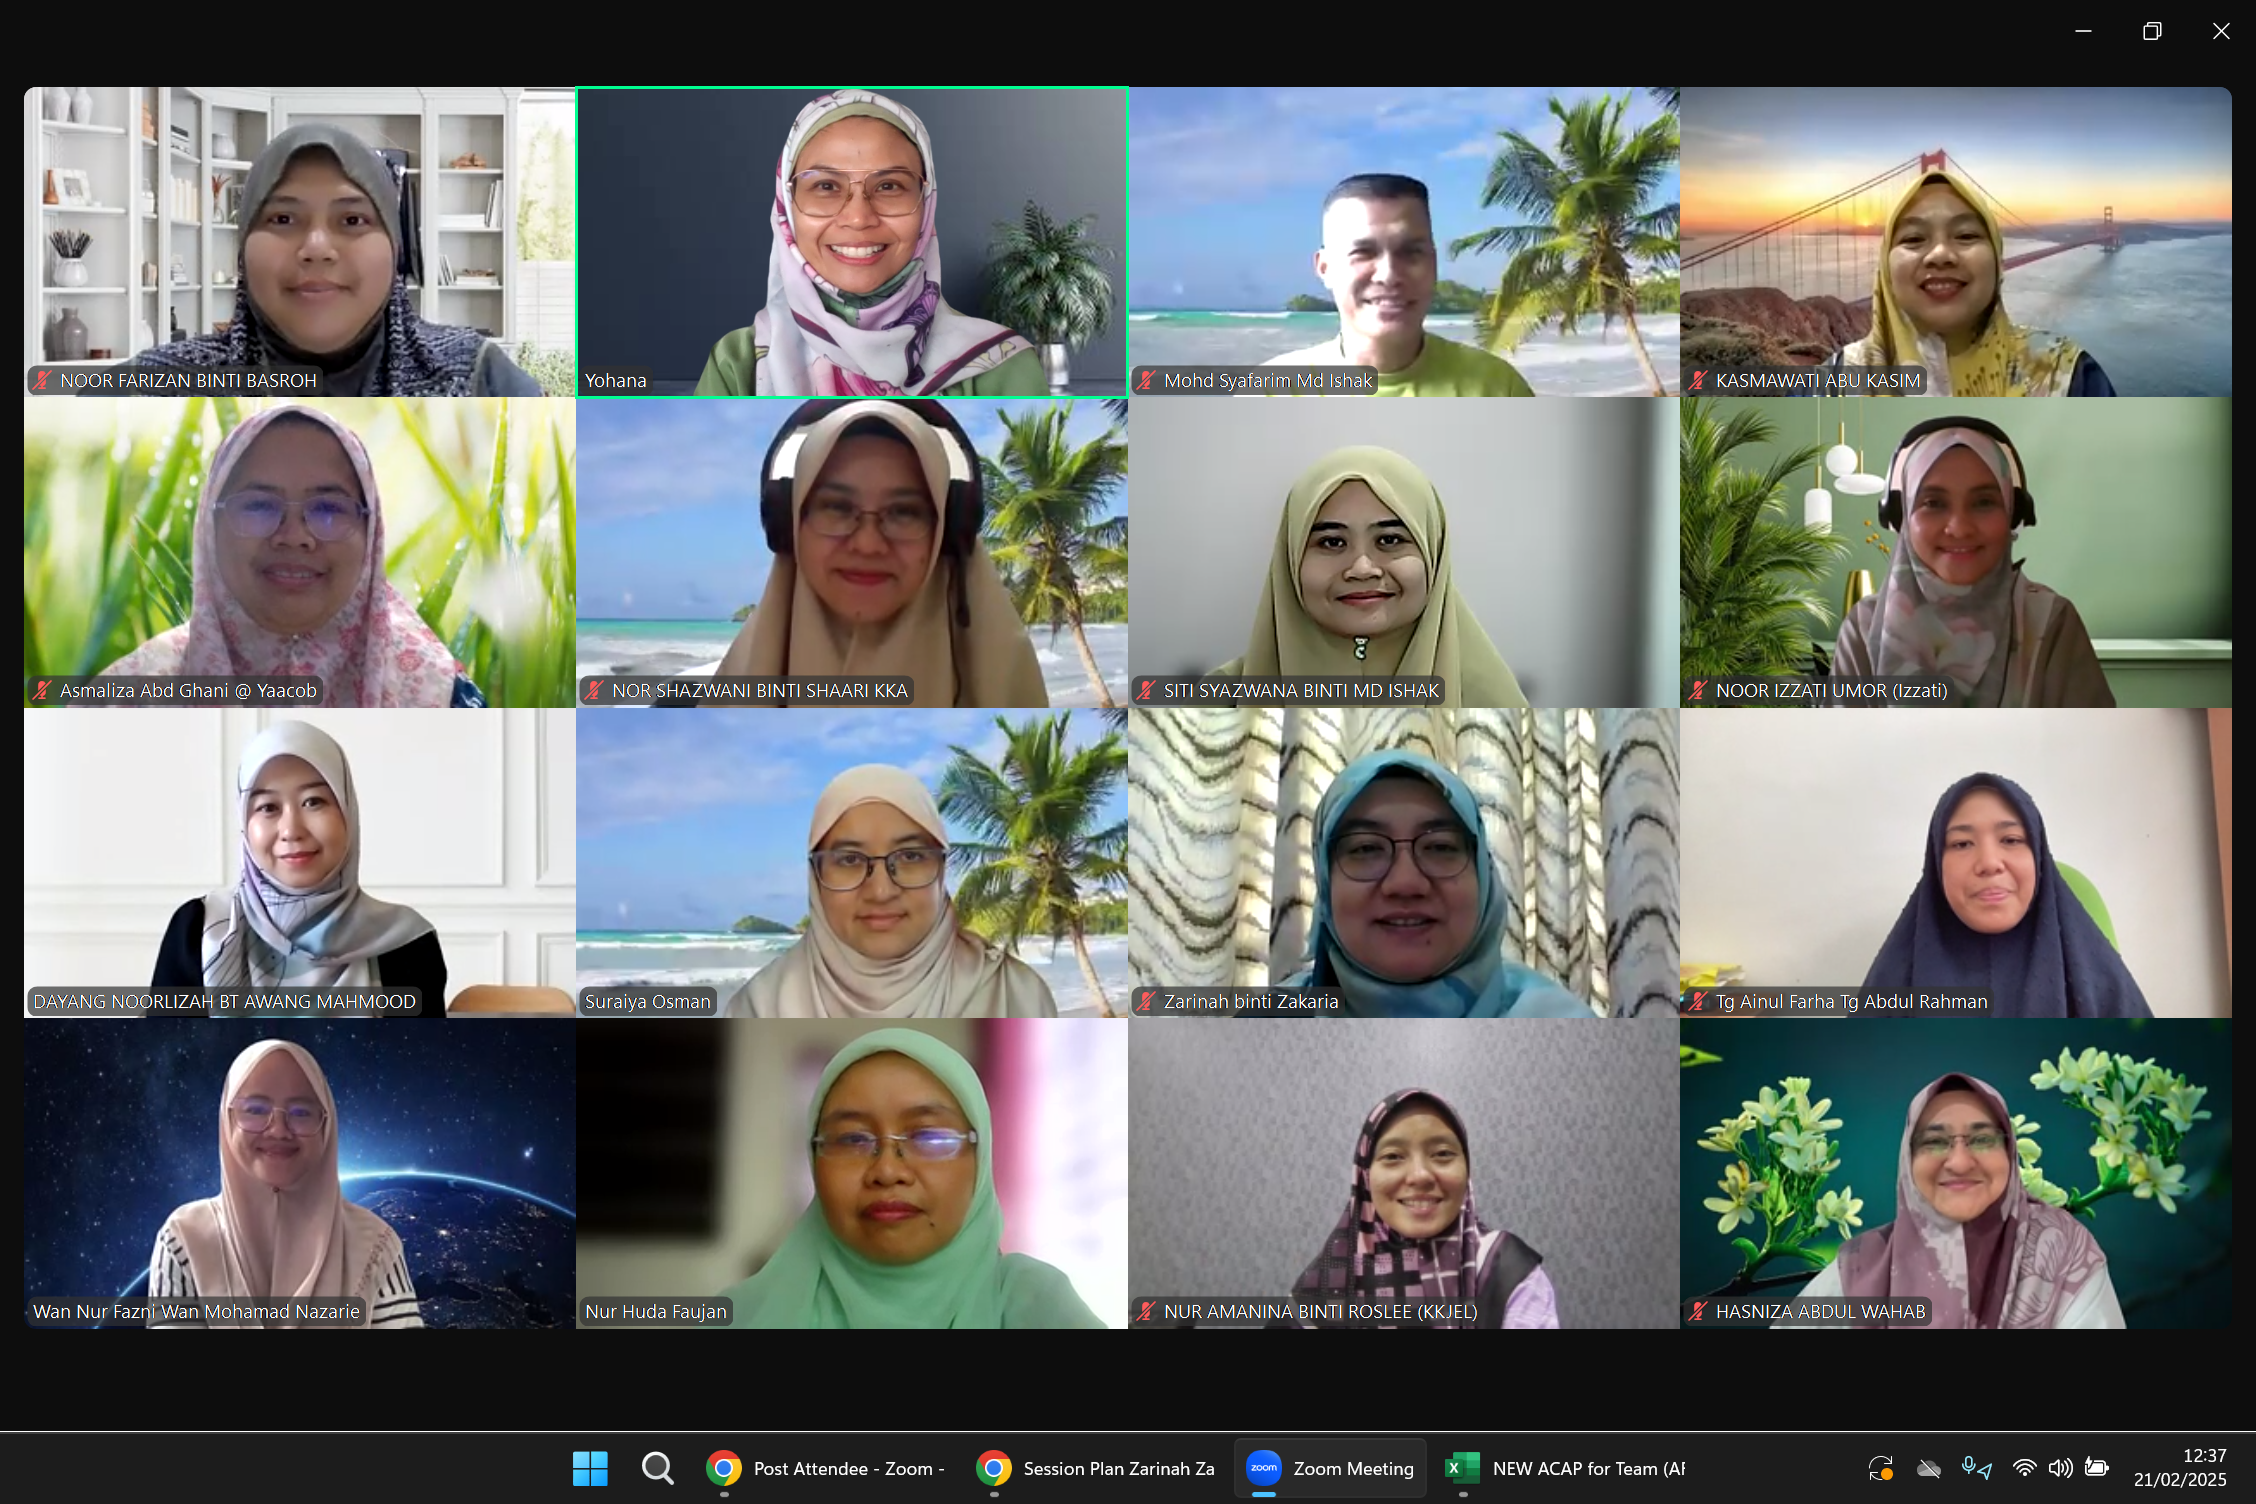Click muted mic icon beside NUR AMANINA BINTI ROSLEE
Viewport: 2256px width, 1504px height.
(1146, 1311)
